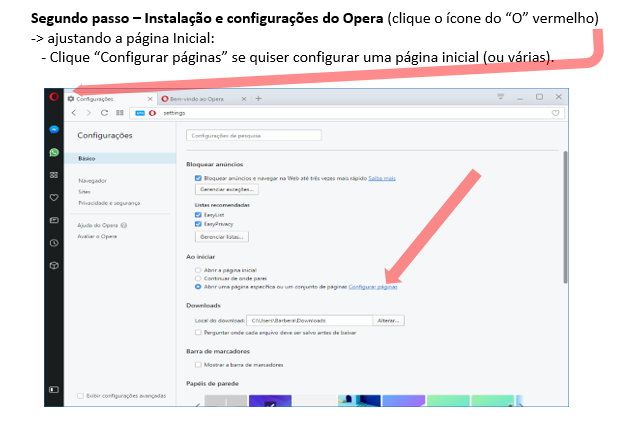Select Privacidade e segurança section
Viewport: 627px width, 423px height.
pos(109,203)
